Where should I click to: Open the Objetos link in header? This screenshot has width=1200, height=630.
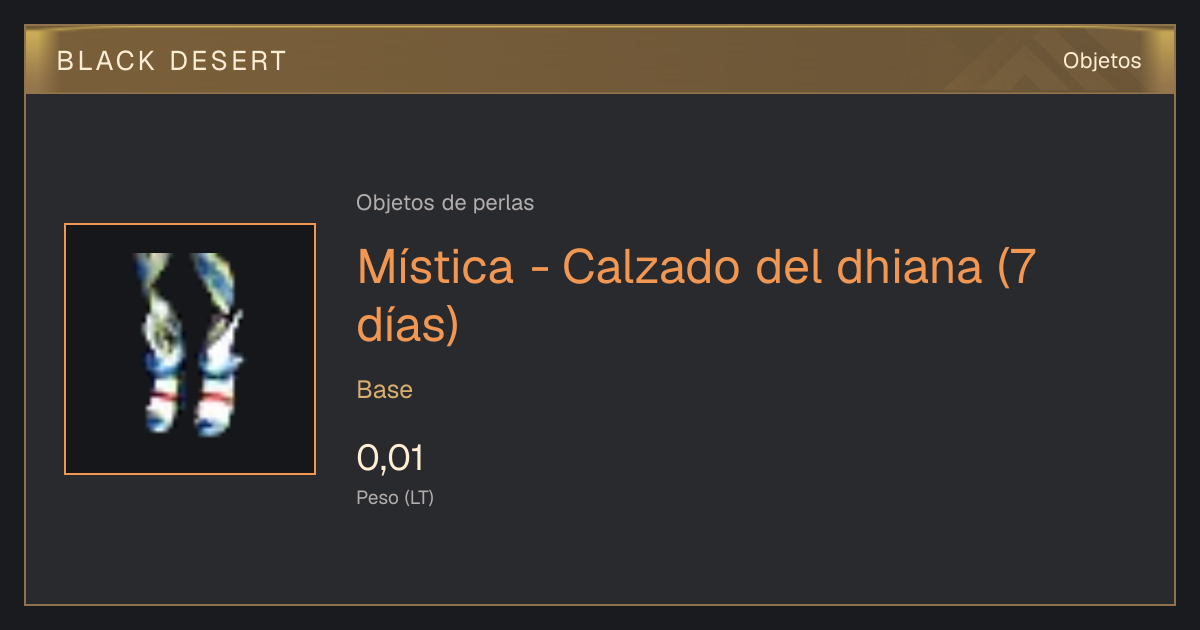pyautogui.click(x=1102, y=61)
